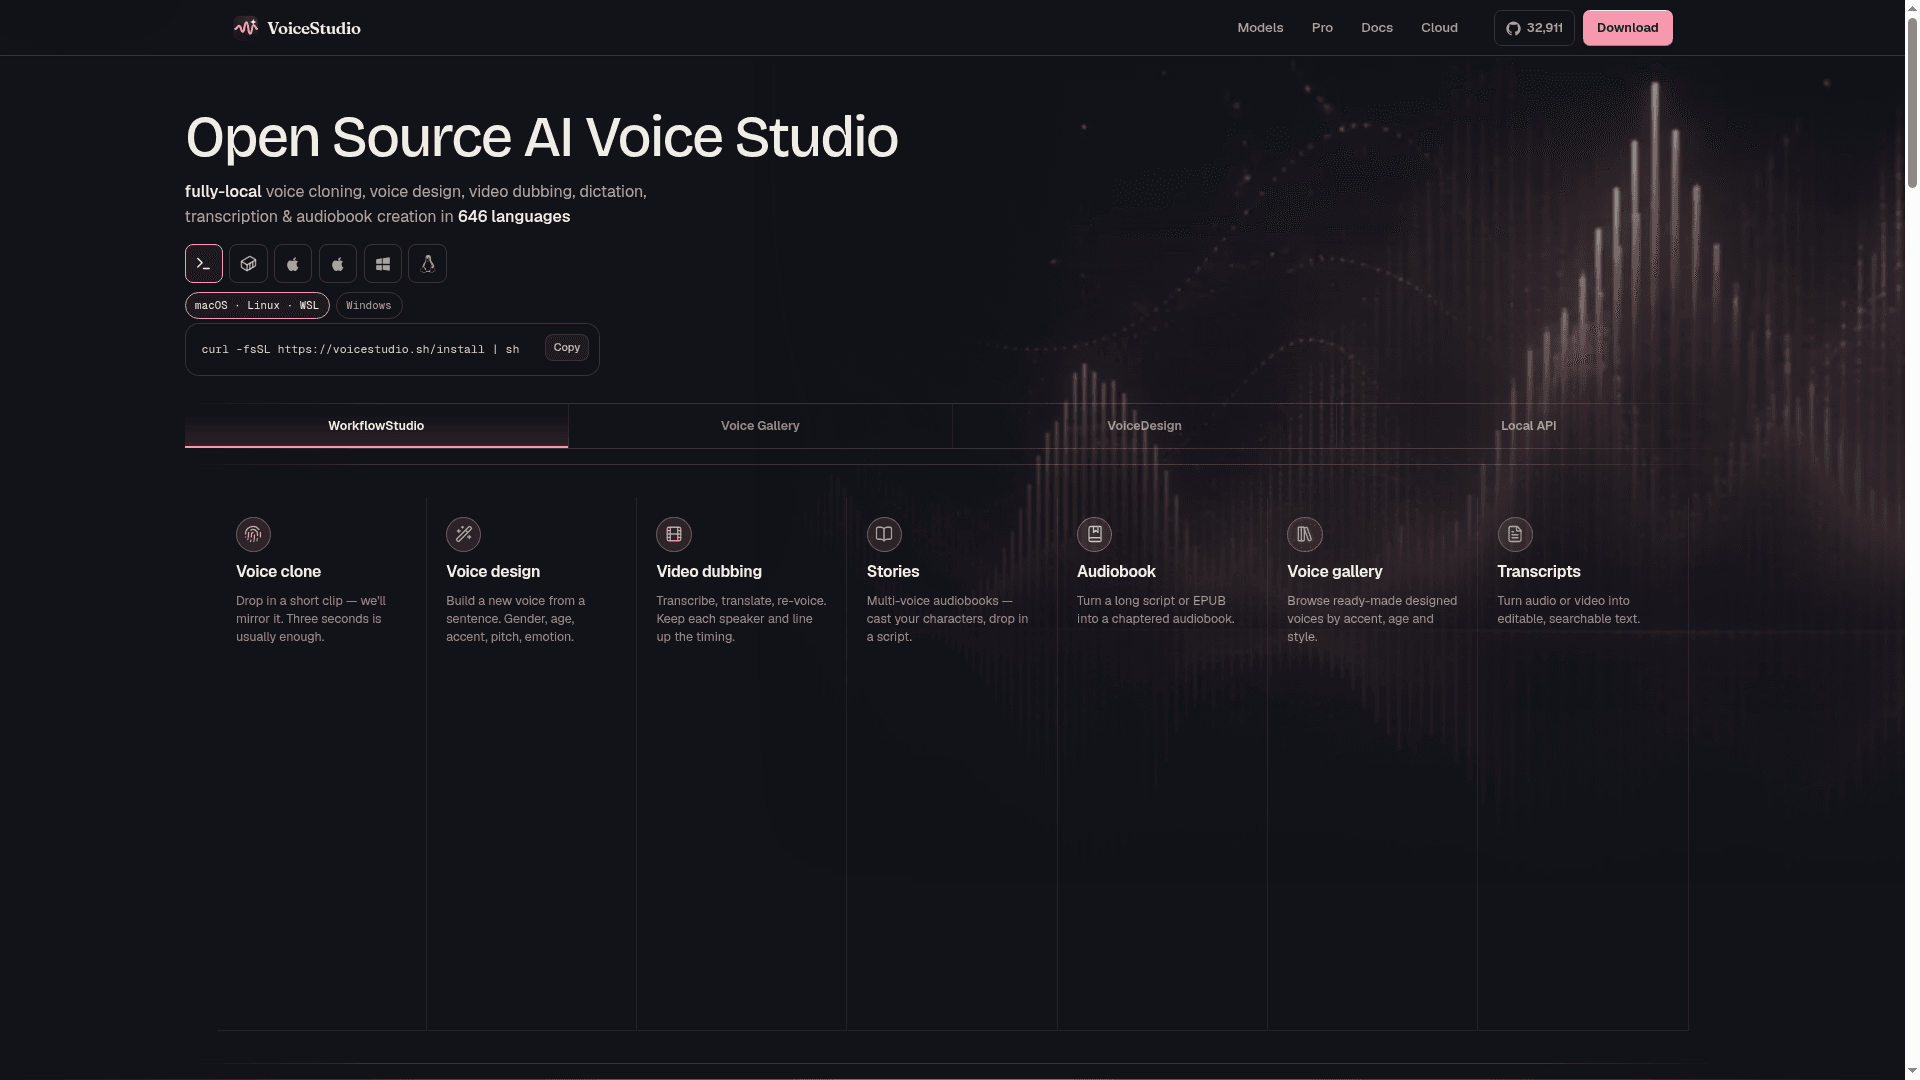Click the Video dubbing card title

click(x=709, y=572)
